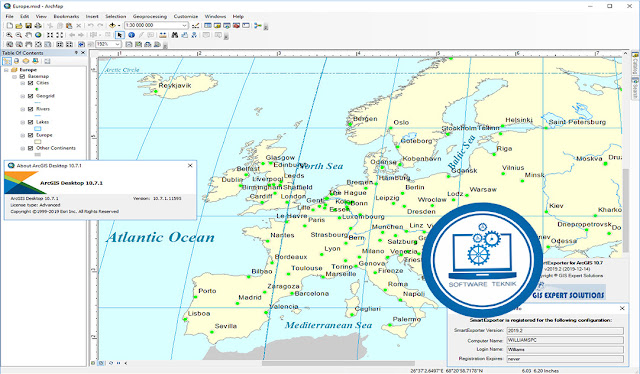Open the Customize menu
This screenshot has width=640, height=374.
[x=186, y=16]
